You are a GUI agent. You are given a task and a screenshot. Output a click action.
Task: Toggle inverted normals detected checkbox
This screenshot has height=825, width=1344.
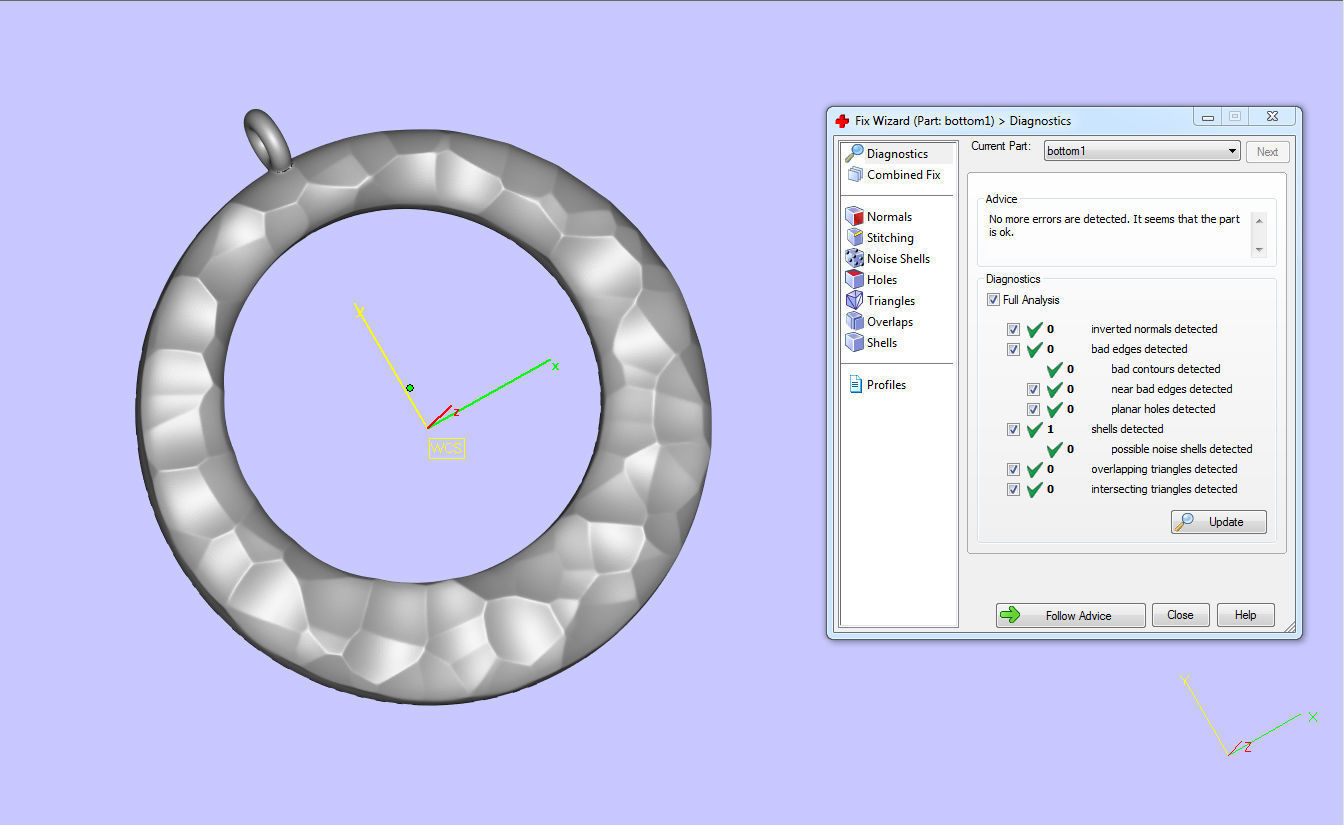[1013, 329]
